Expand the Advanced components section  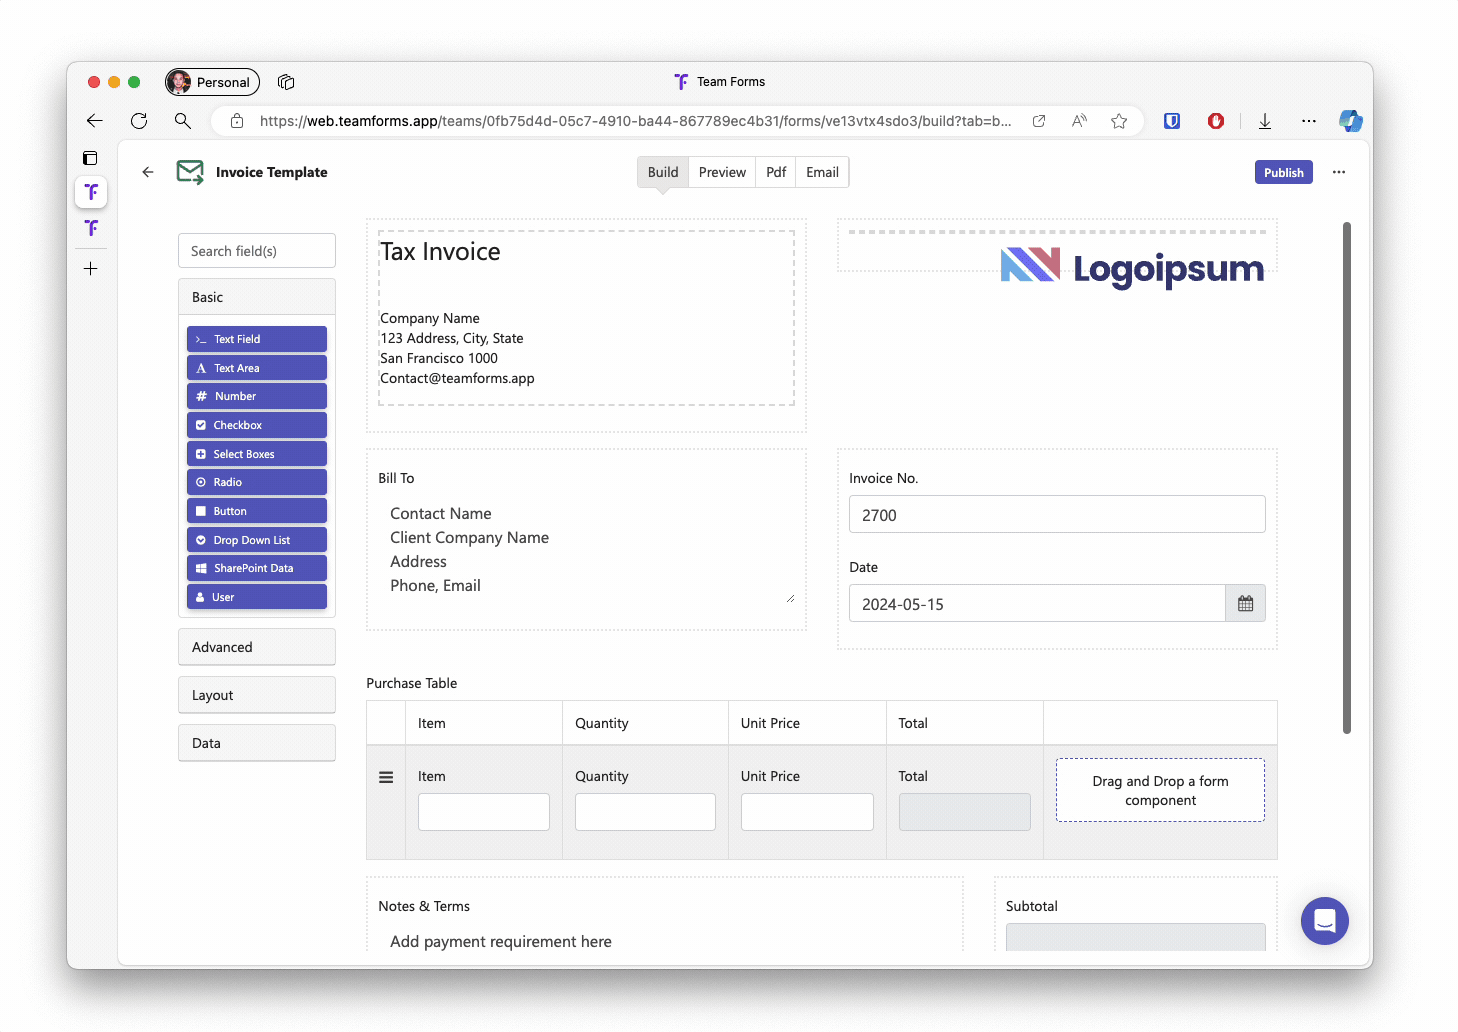[257, 647]
